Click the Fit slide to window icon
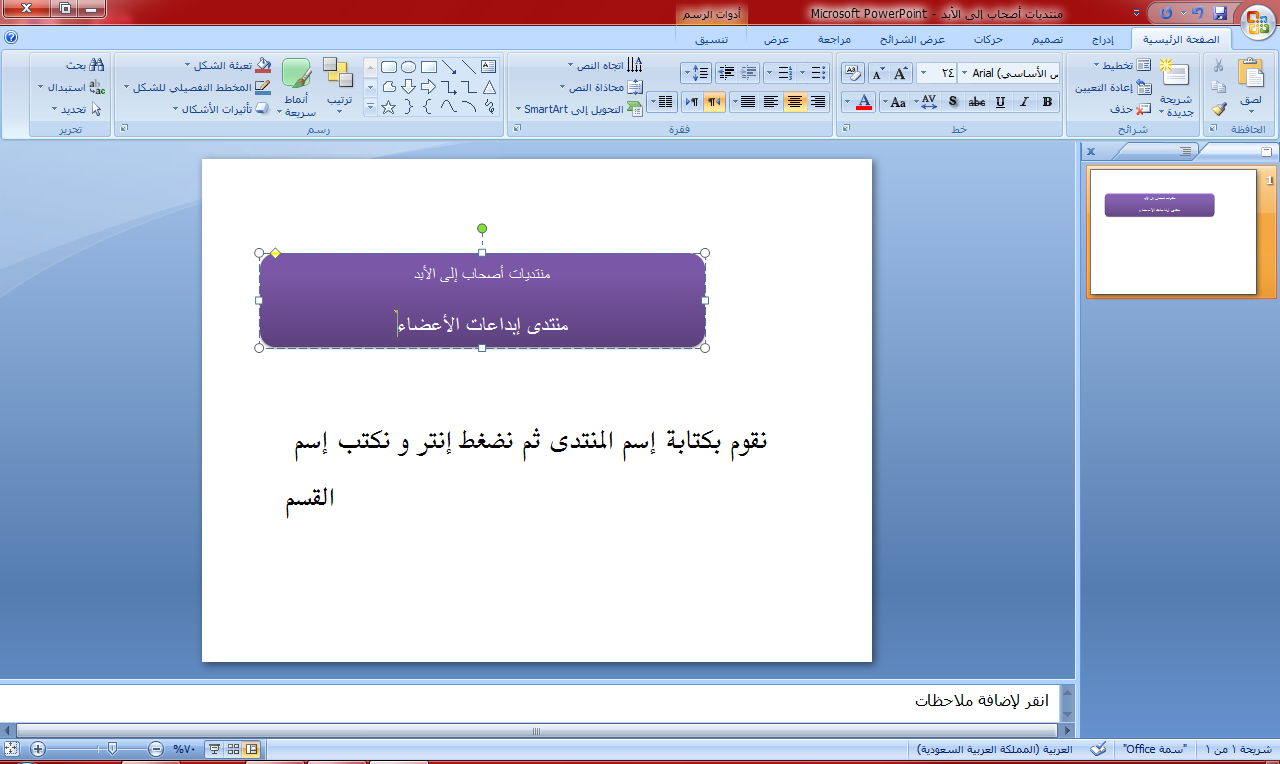Image resolution: width=1280 pixels, height=764 pixels. (11, 748)
